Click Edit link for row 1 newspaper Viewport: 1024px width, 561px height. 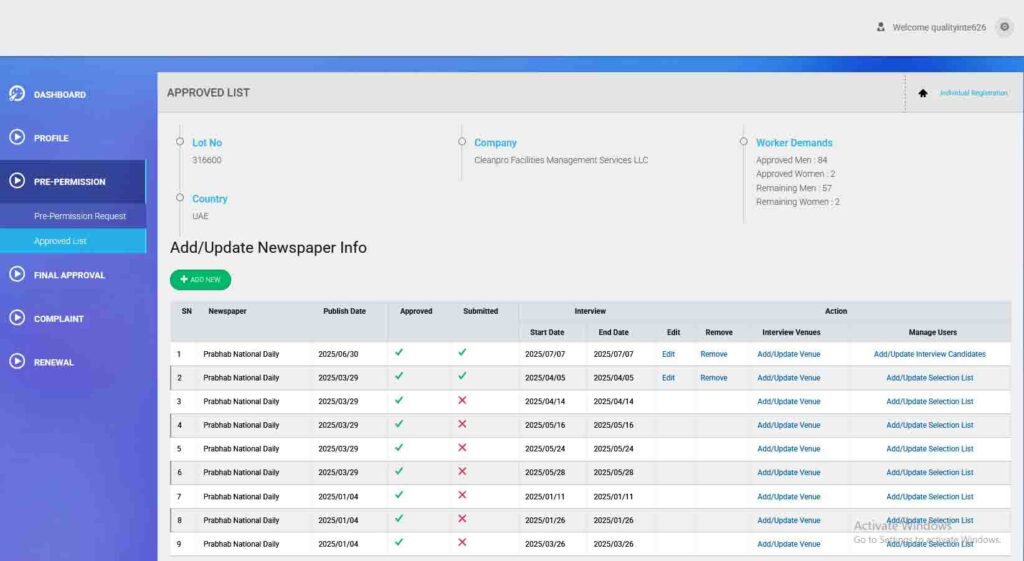click(668, 354)
